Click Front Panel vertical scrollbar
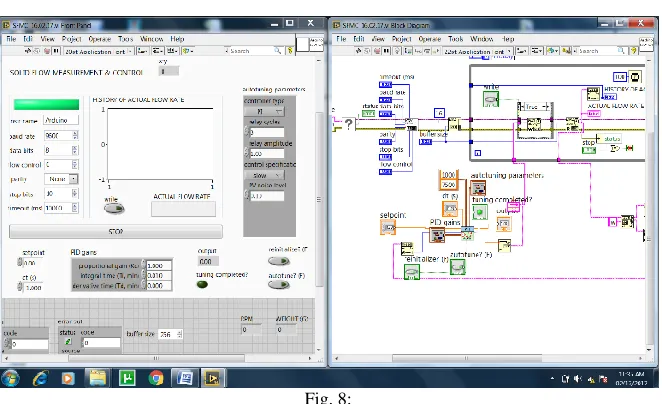The image size is (662, 404). click(x=319, y=201)
